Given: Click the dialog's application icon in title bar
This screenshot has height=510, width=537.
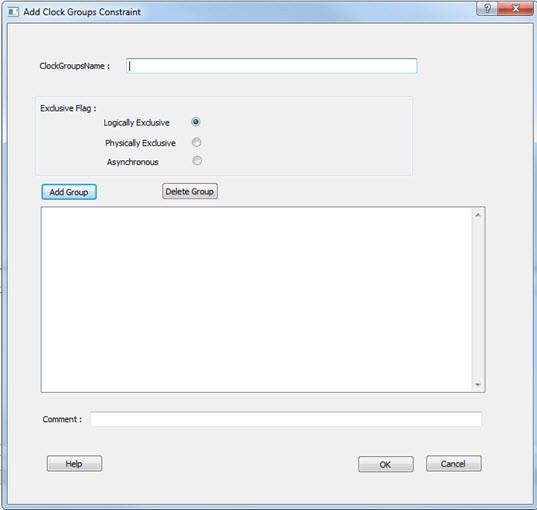Looking at the screenshot, I should click(13, 12).
